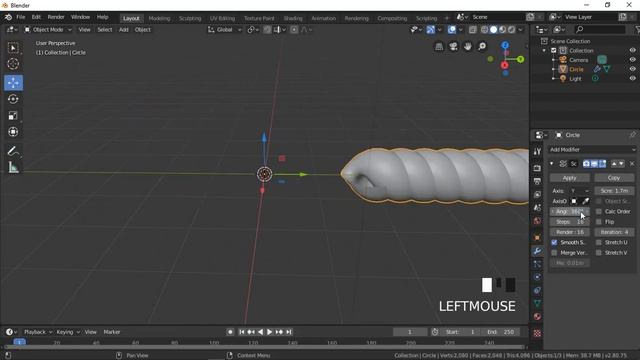
Task: Open the Modifiers wrench tab
Action: (537, 251)
